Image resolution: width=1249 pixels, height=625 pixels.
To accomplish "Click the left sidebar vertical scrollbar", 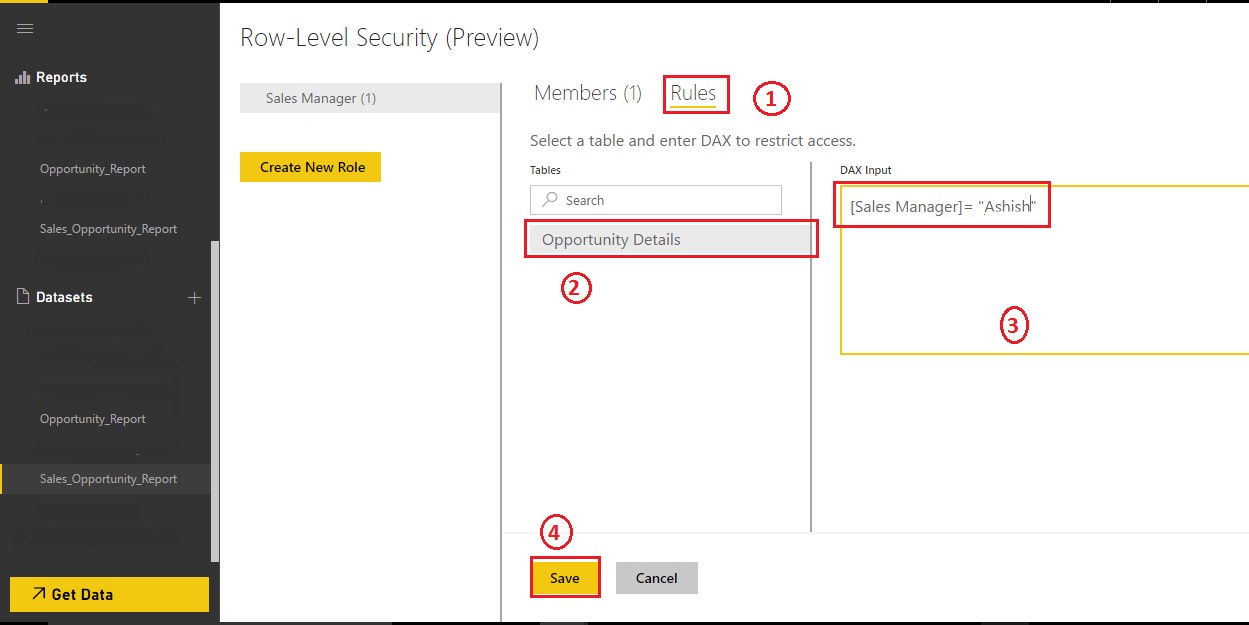I will click(x=215, y=400).
